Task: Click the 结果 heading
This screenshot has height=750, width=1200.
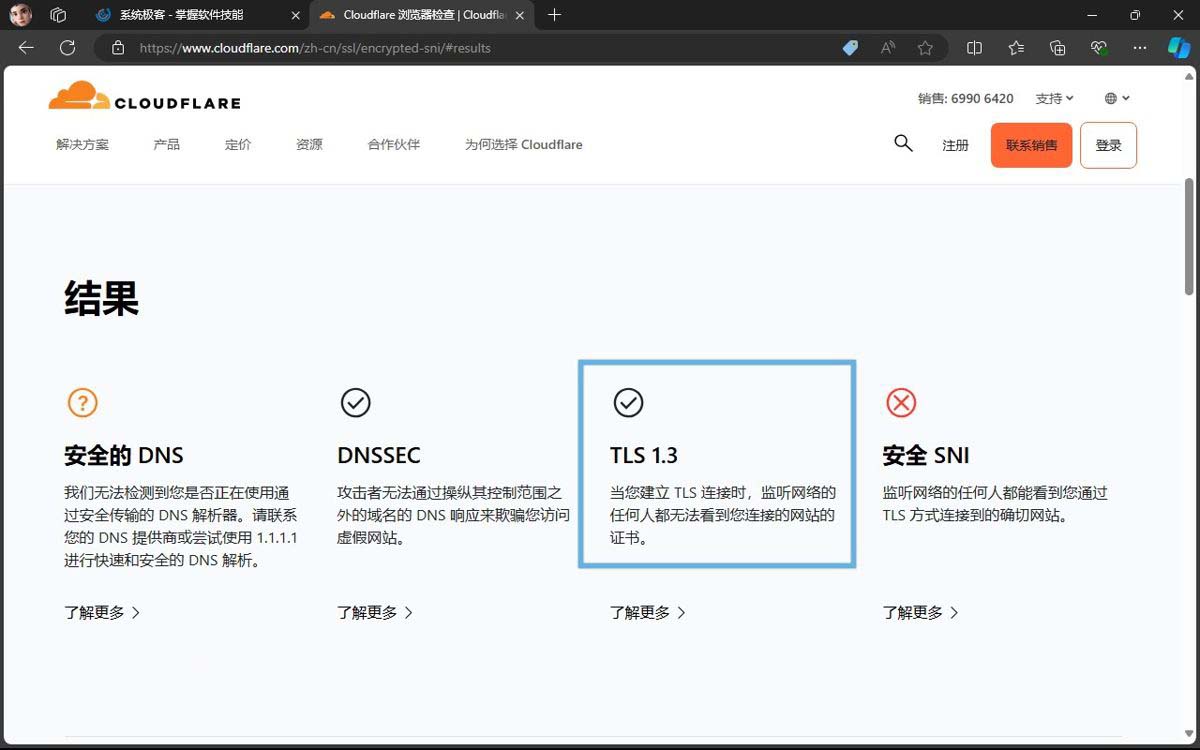Action: pos(101,298)
